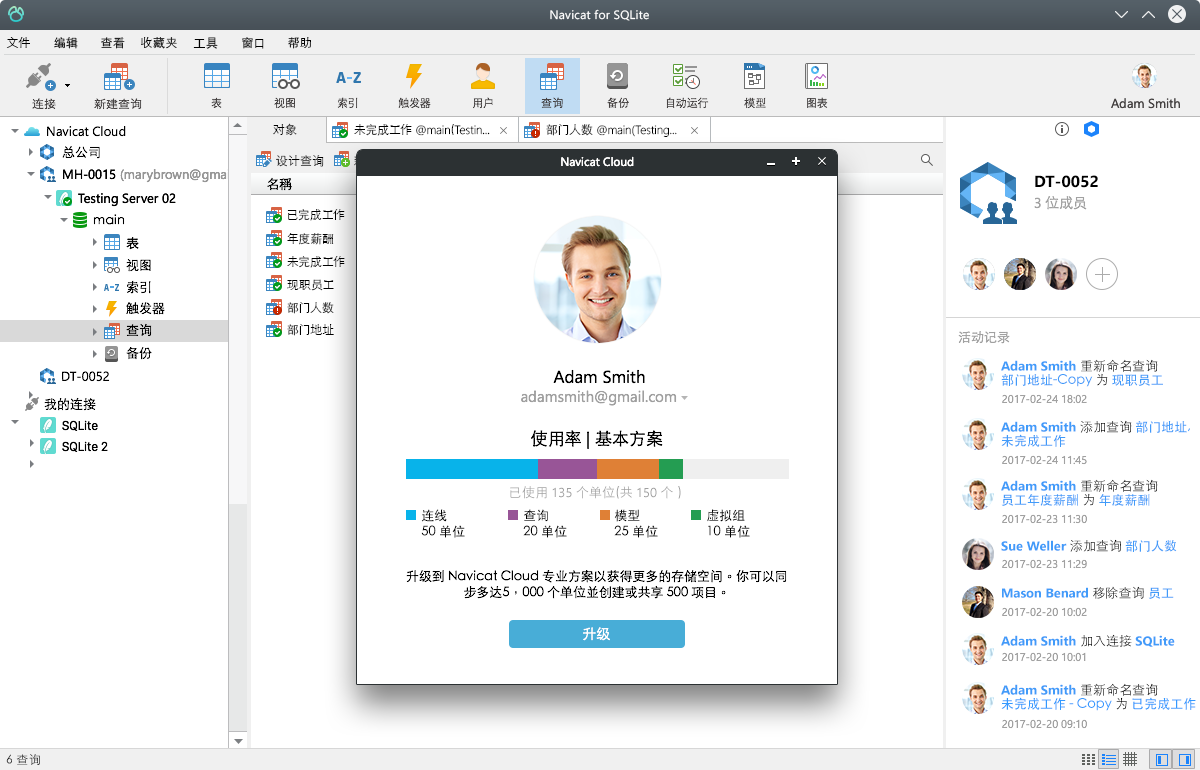This screenshot has height=770, width=1200.
Task: Toggle the right information pane button
Action: coord(1182,760)
